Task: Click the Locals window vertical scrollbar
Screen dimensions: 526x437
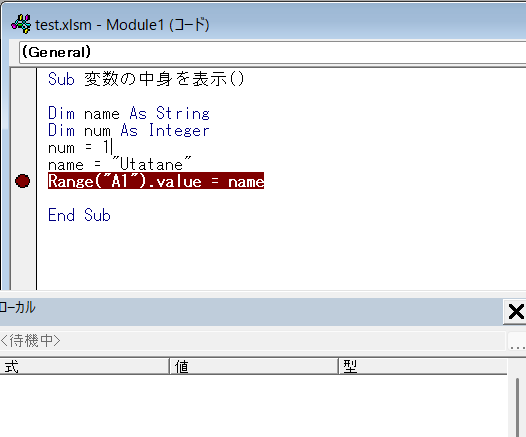Action: pos(517,407)
